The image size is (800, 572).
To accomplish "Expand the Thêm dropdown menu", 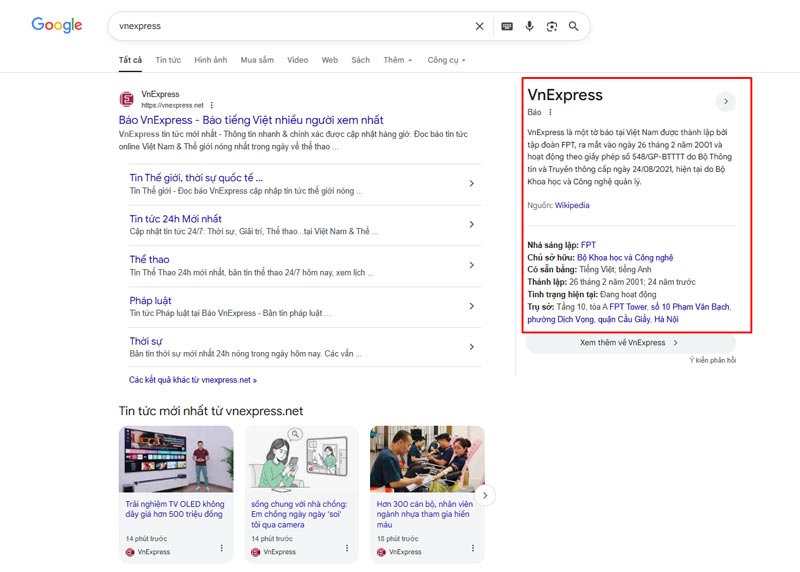I will tap(397, 60).
